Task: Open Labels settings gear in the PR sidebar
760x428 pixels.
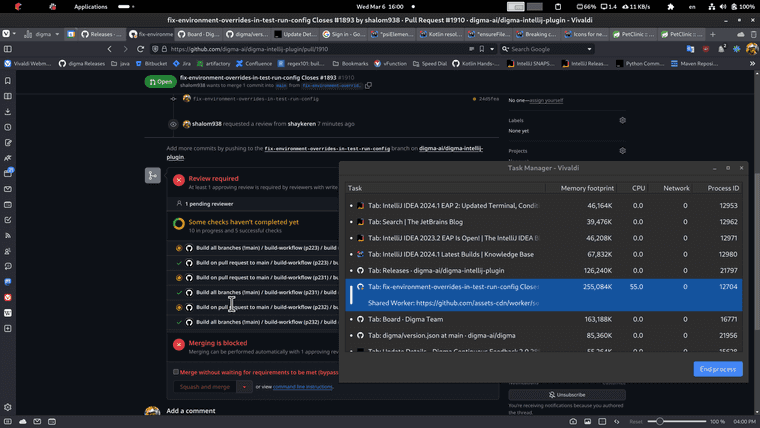Action: pyautogui.click(x=622, y=120)
